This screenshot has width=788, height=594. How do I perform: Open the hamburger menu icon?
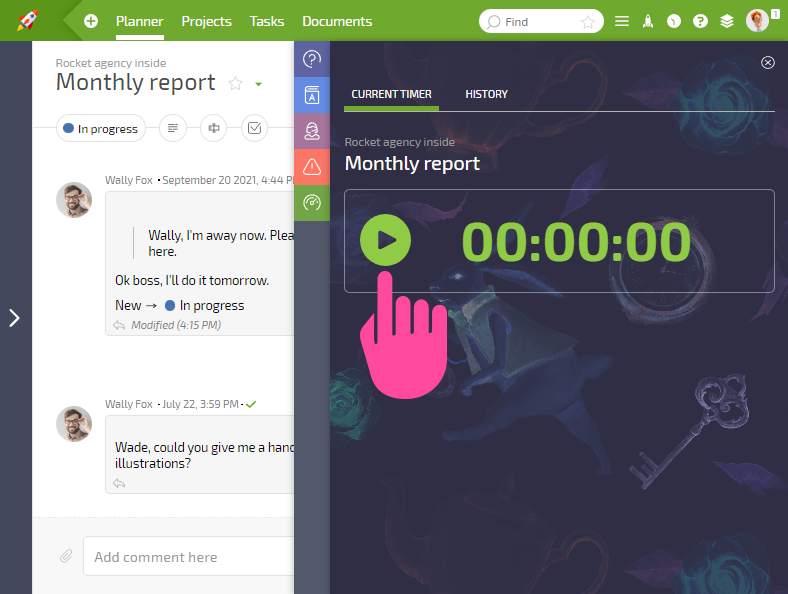[622, 21]
